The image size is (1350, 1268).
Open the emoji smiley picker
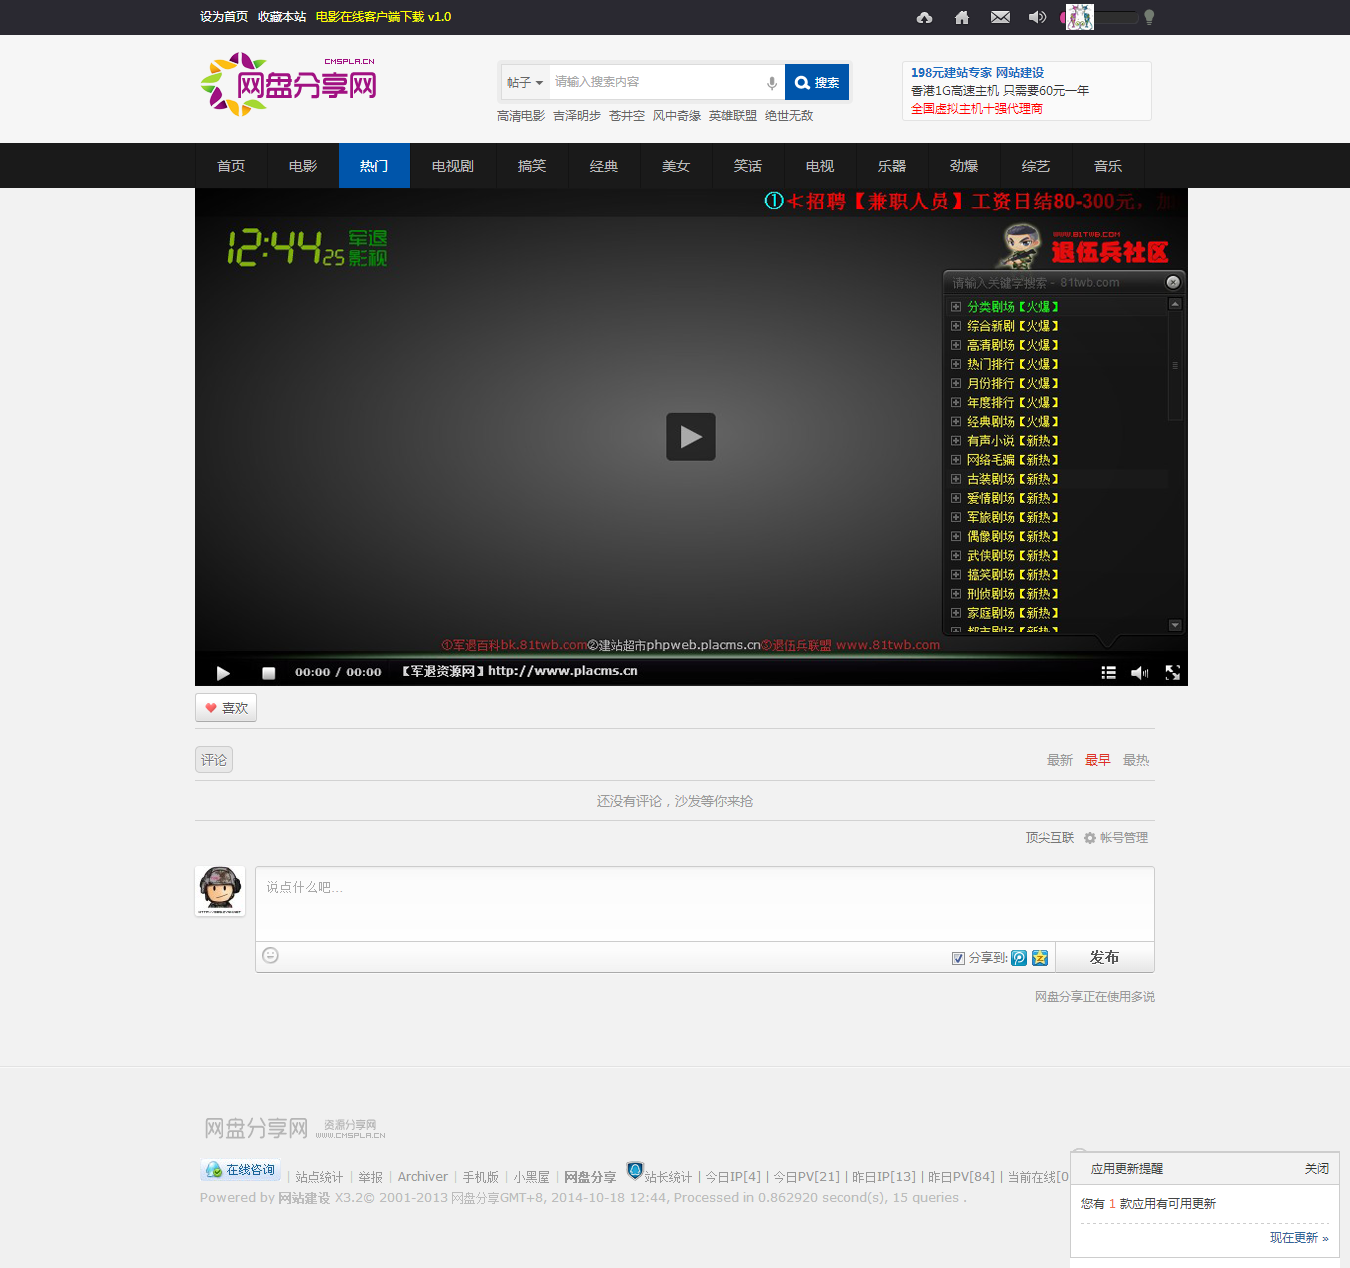[x=270, y=956]
